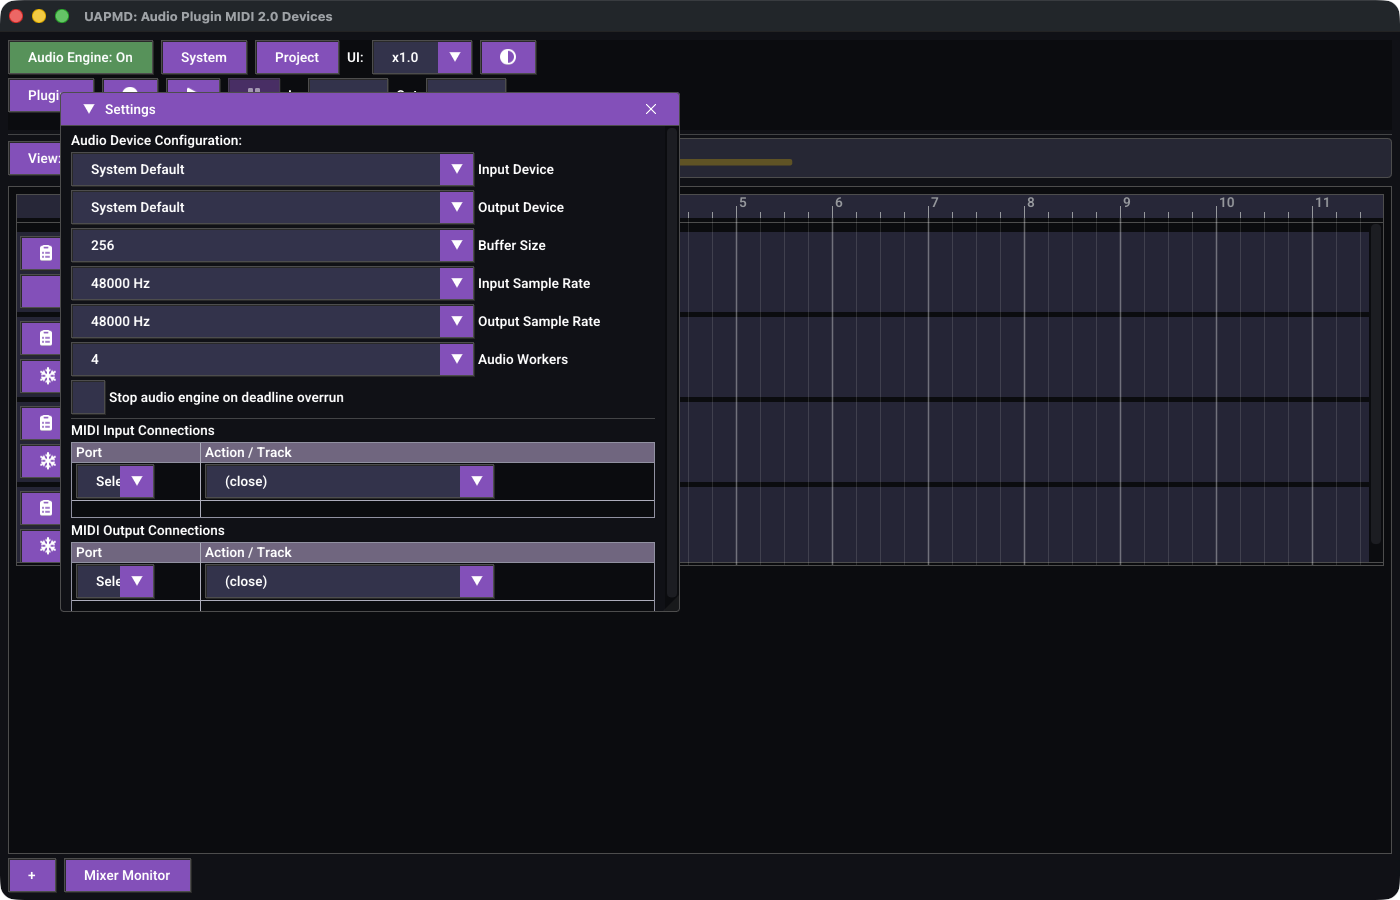Toggle the Audio Engine On button
Image resolution: width=1400 pixels, height=900 pixels.
coord(81,58)
